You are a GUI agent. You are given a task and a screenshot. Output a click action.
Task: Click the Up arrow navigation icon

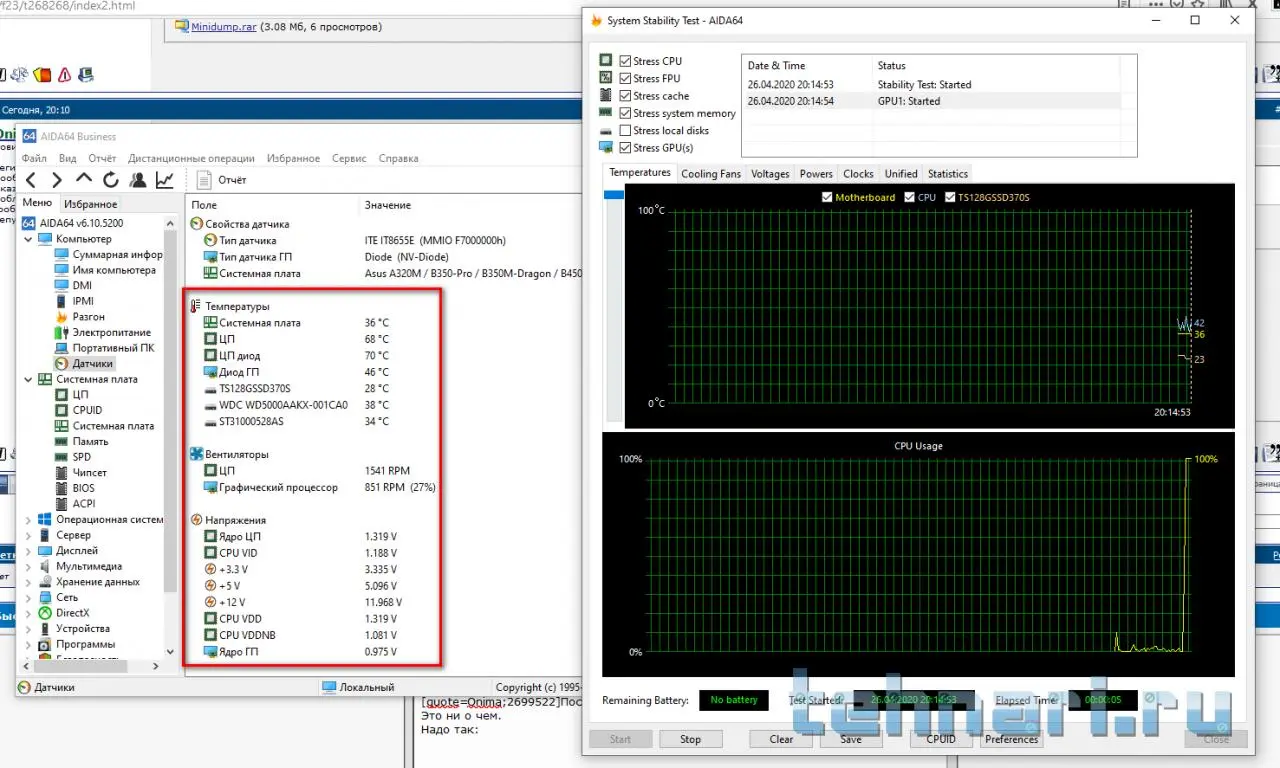84,180
